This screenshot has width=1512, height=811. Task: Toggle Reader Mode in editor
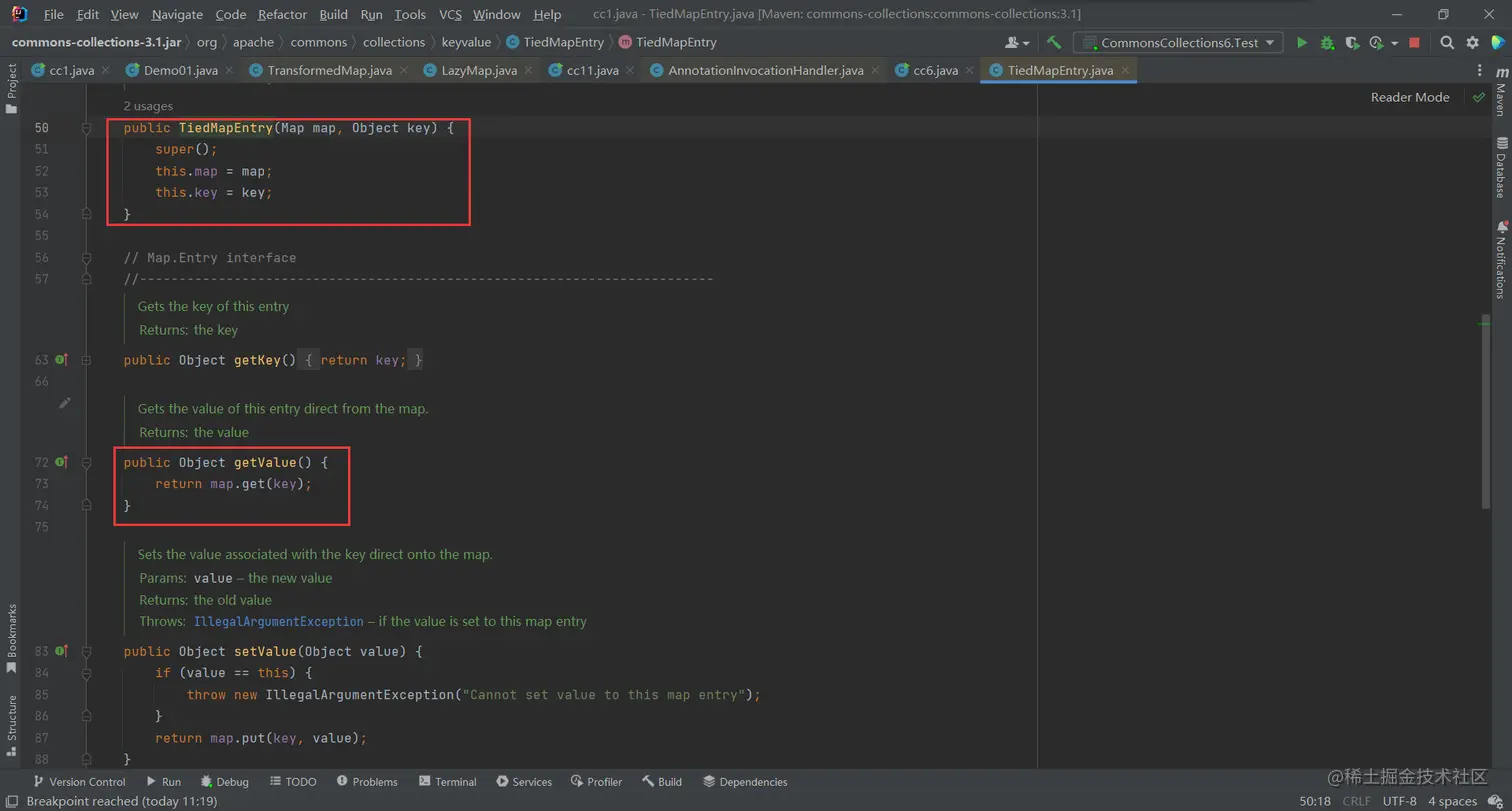(x=1410, y=97)
